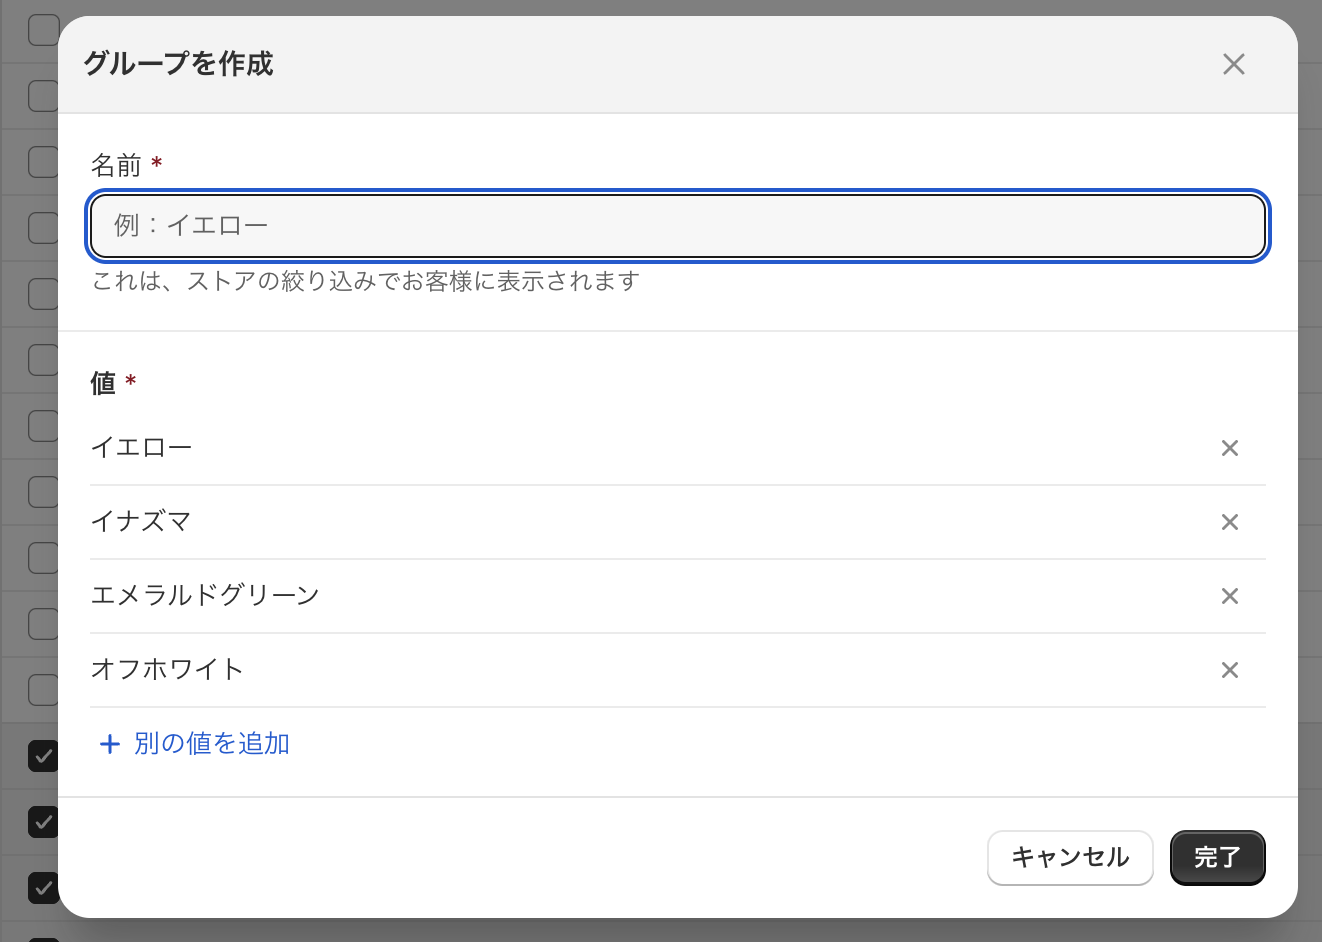Click the plus icon to add a value
Image resolution: width=1322 pixels, height=942 pixels.
coord(109,744)
